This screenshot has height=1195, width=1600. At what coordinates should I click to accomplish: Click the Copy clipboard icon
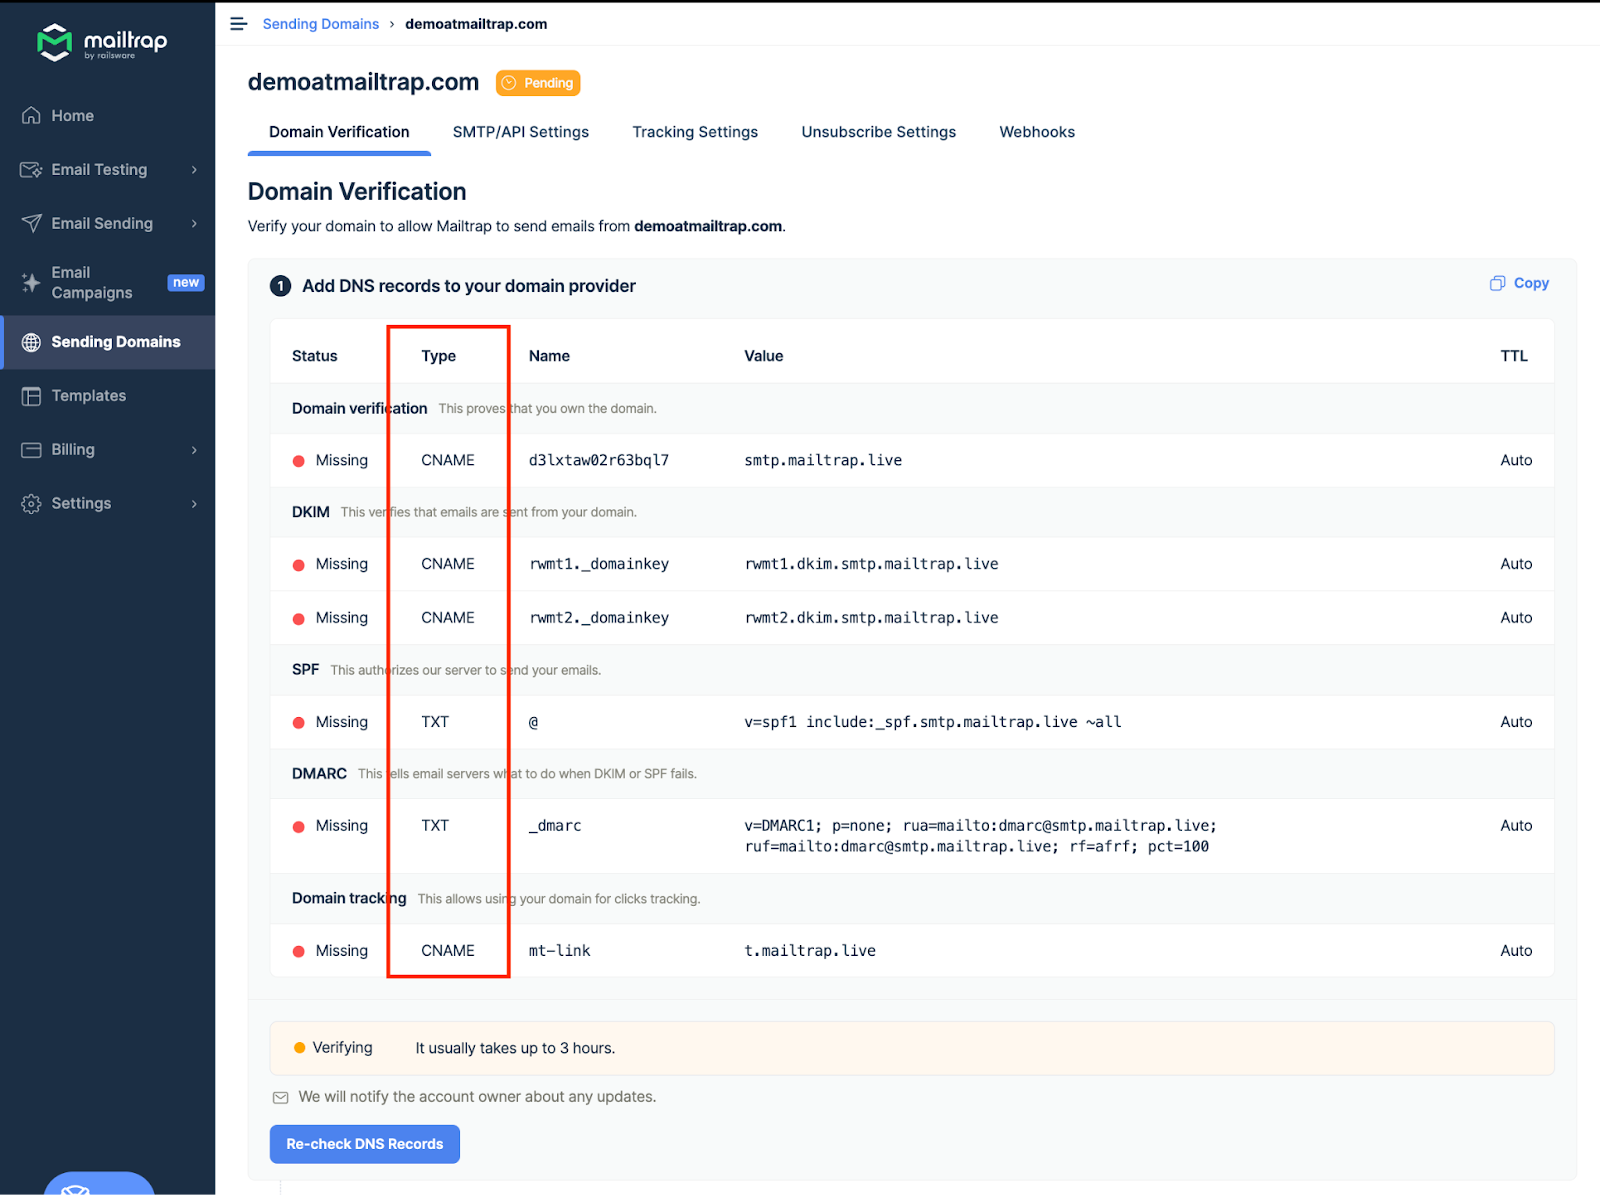coord(1497,284)
